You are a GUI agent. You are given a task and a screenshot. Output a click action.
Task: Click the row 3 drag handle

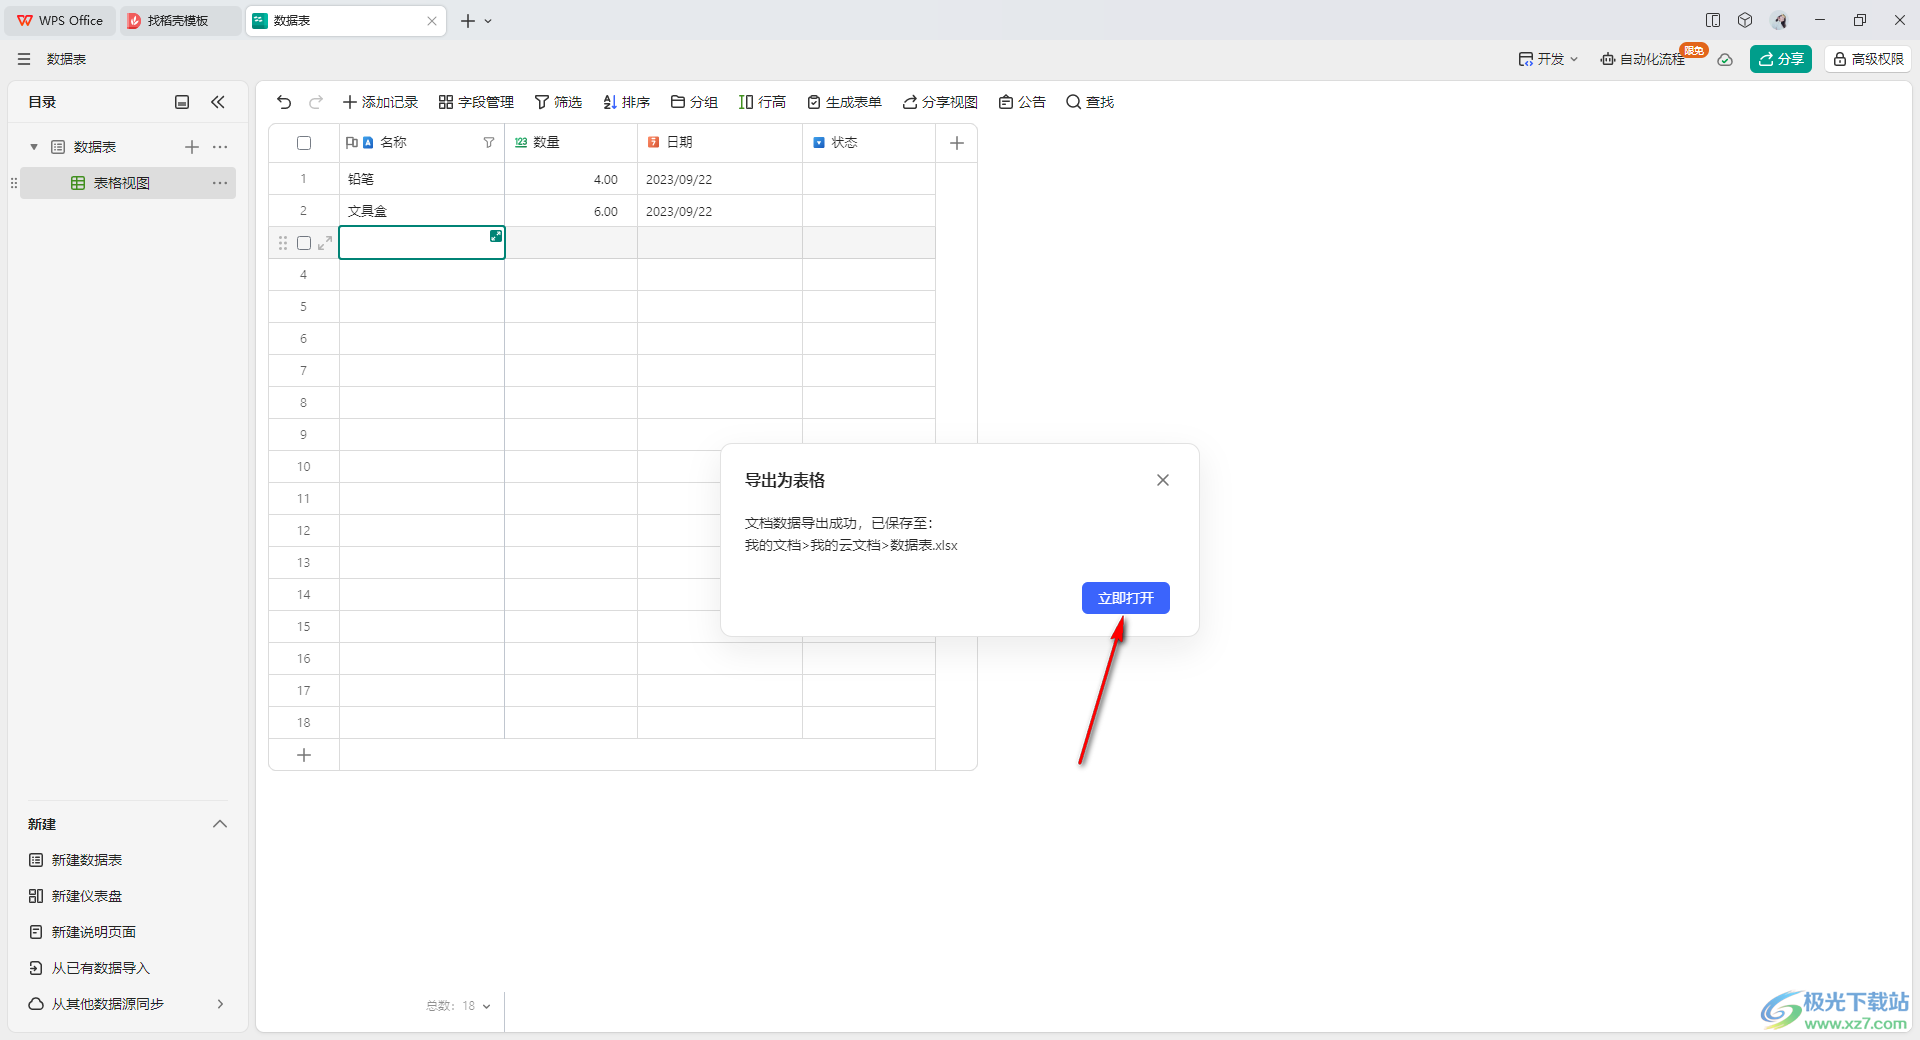(283, 243)
